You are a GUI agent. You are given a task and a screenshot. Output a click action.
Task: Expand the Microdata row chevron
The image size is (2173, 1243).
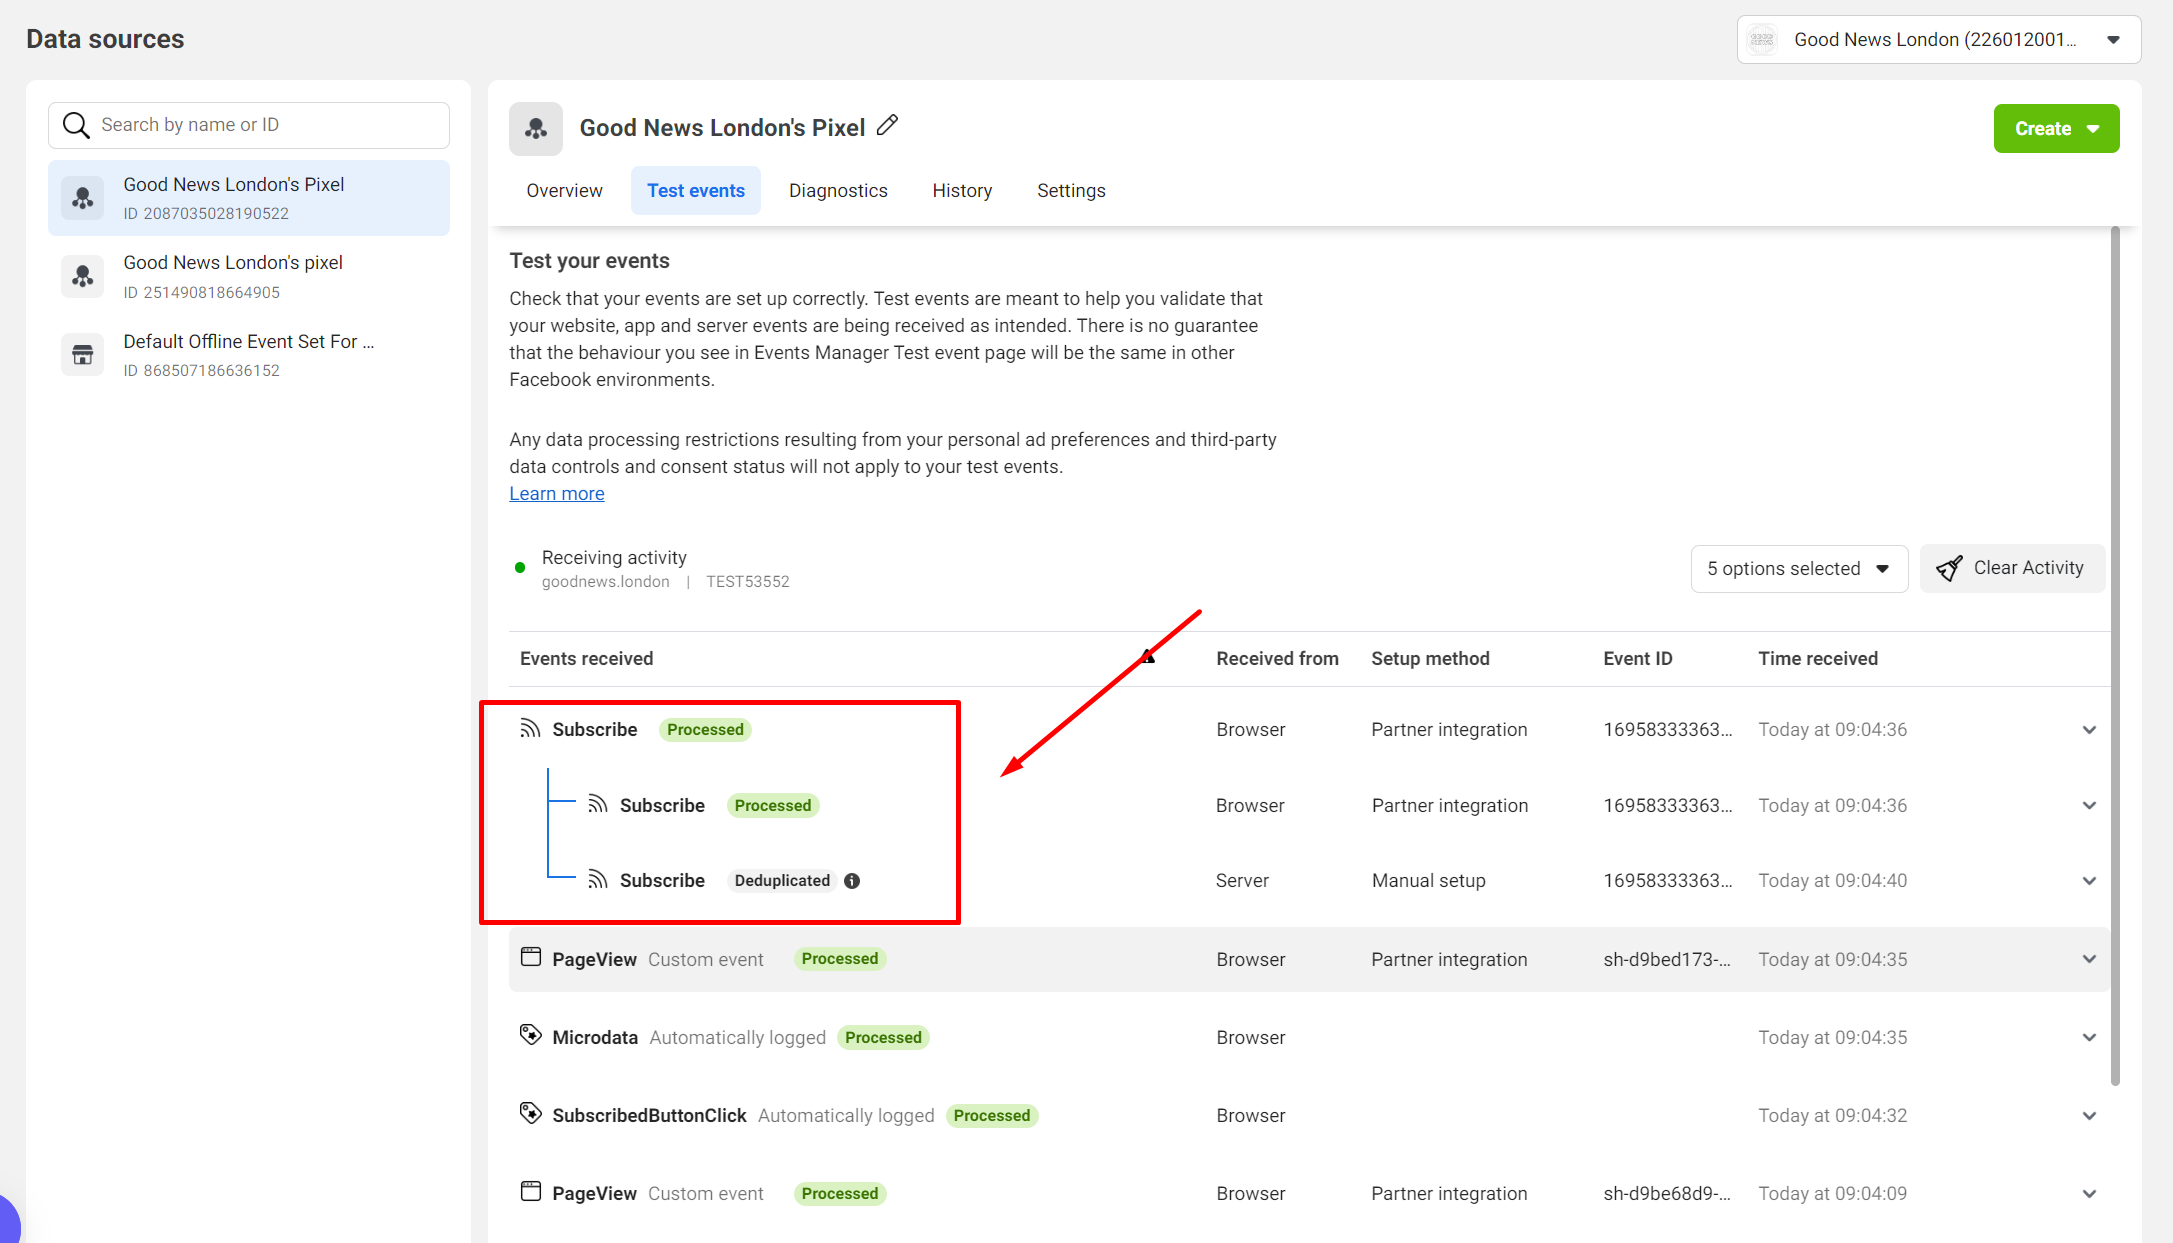coord(2089,1038)
